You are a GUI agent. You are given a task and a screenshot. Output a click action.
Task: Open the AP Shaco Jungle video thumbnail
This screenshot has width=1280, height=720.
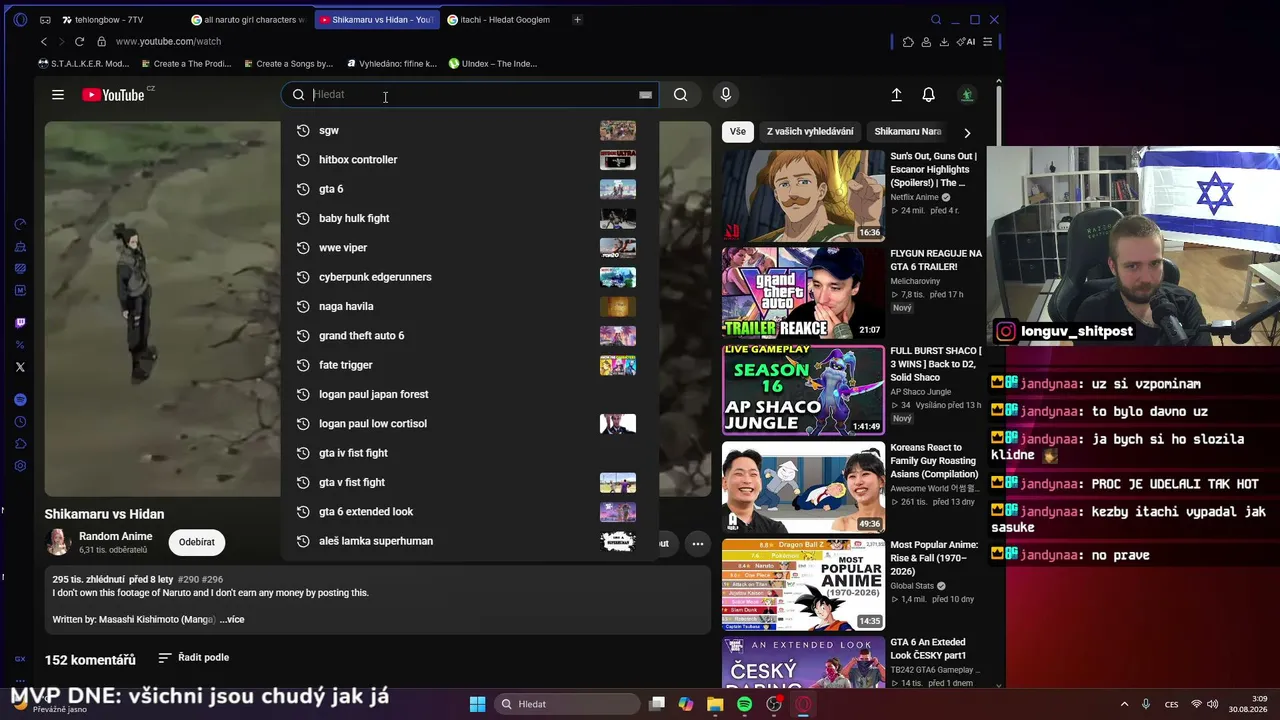[x=803, y=390]
